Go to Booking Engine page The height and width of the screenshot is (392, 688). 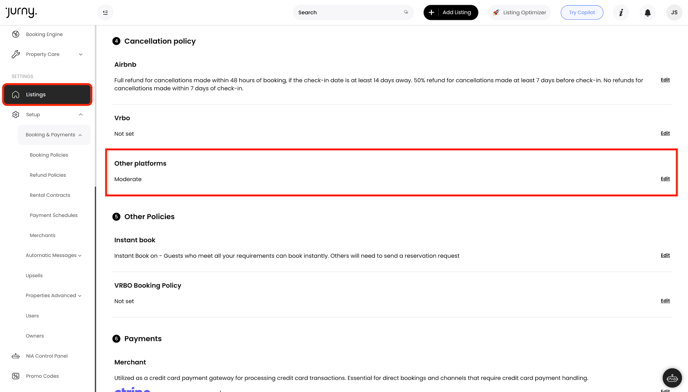coord(44,34)
